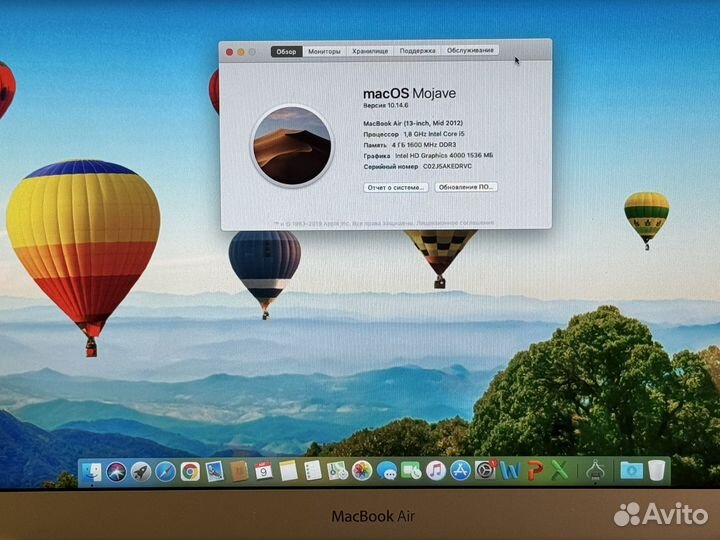The height and width of the screenshot is (540, 720).
Task: Open Reminders list icon in dock
Action: pyautogui.click(x=313, y=471)
